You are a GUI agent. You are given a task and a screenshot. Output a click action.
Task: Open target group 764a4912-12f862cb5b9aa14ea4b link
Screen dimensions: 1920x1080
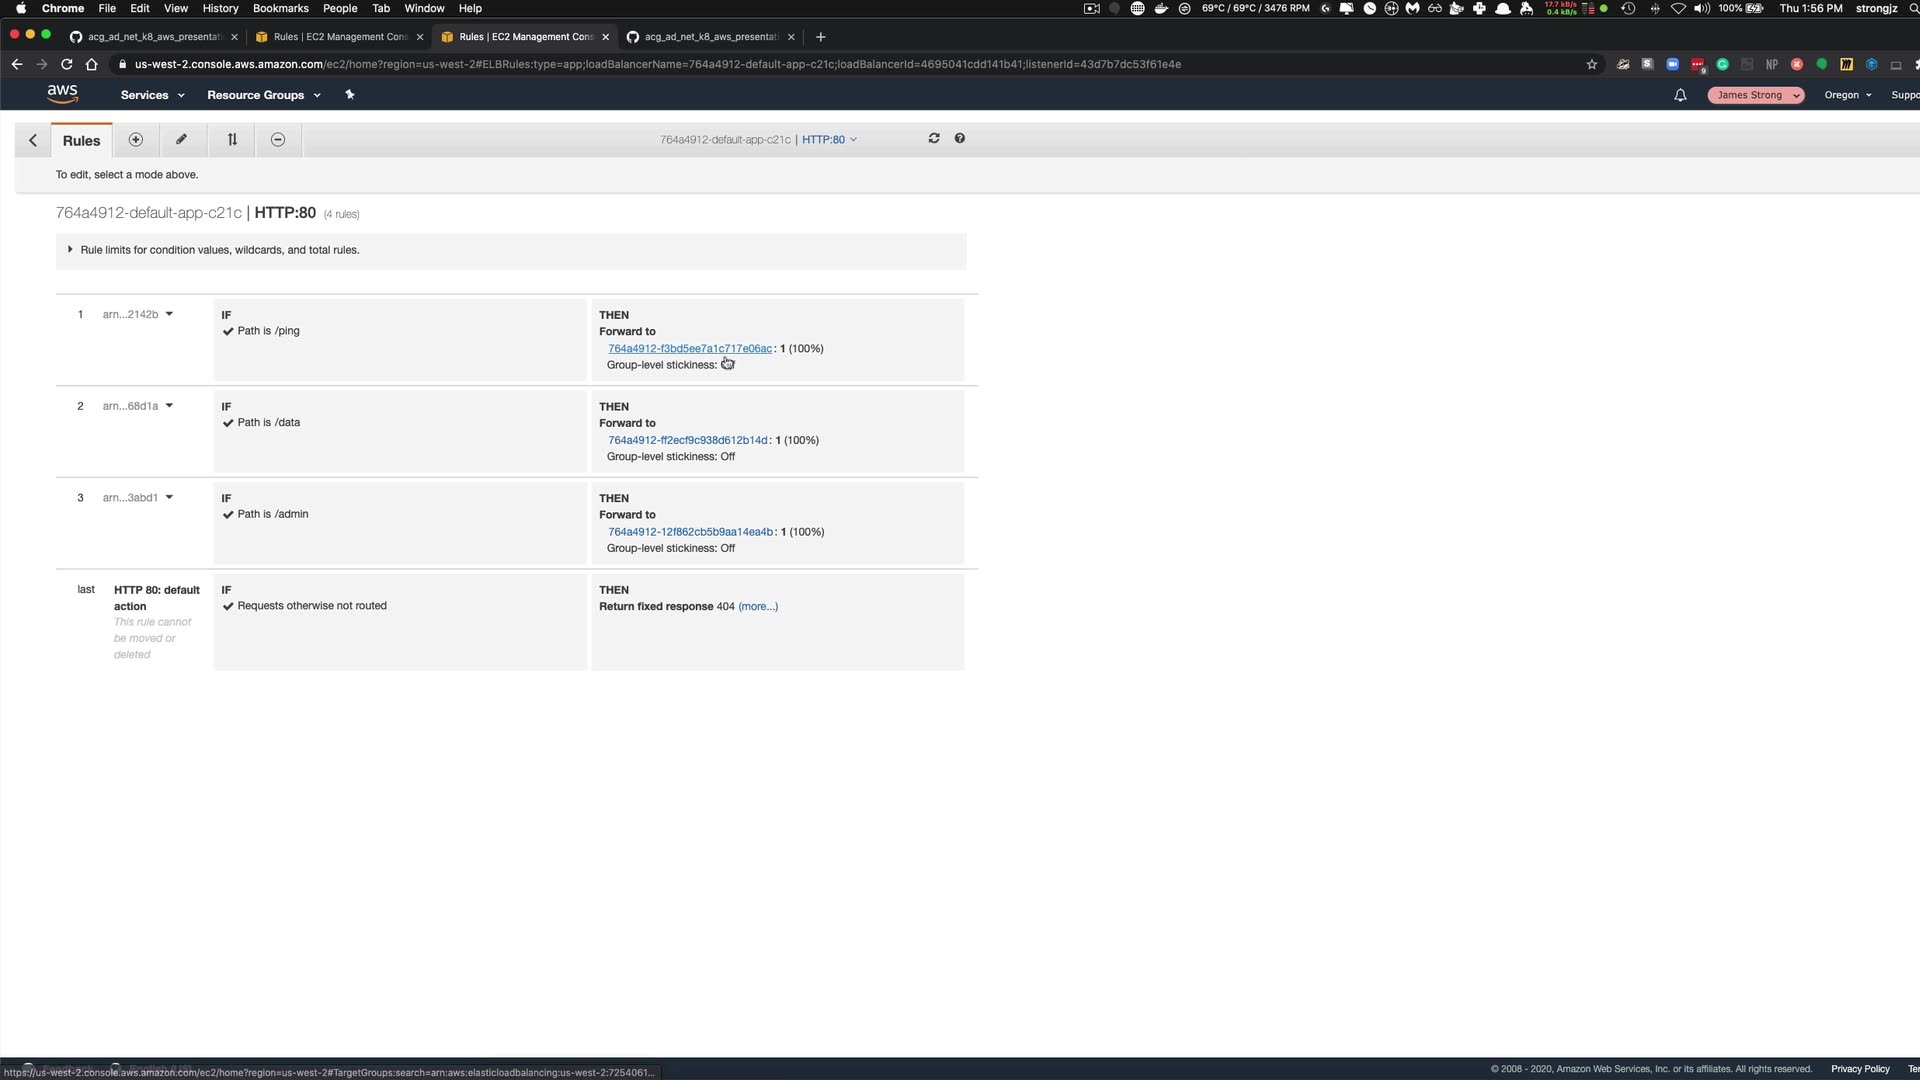[690, 532]
